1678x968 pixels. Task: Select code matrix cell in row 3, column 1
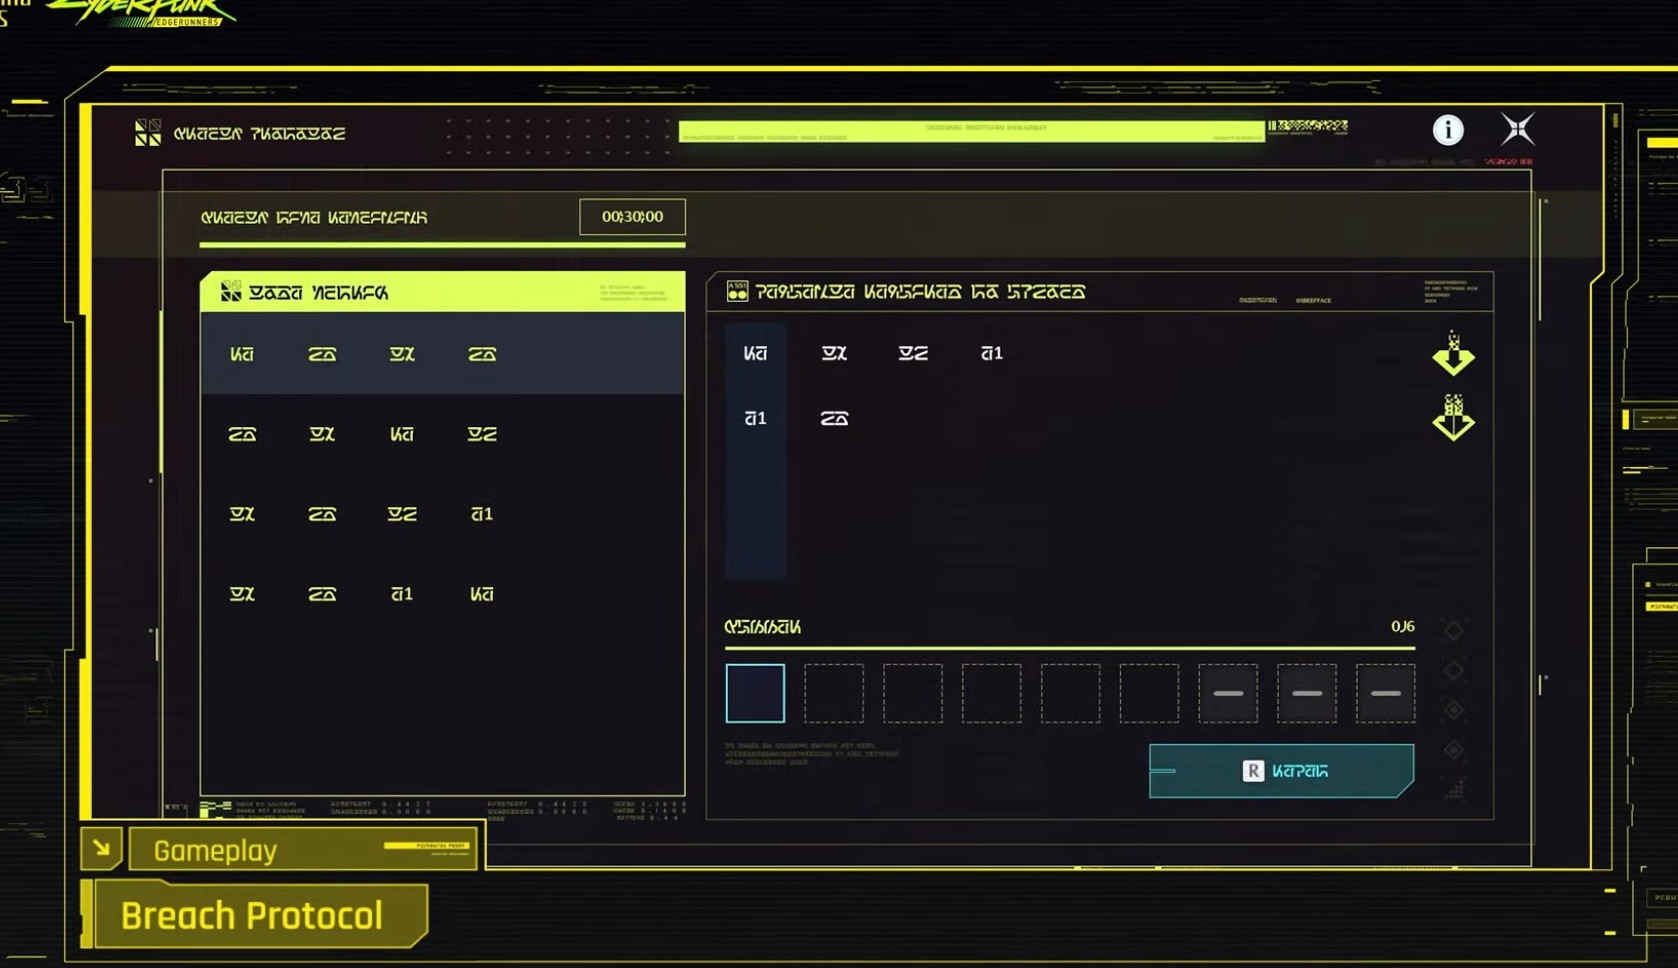242,514
